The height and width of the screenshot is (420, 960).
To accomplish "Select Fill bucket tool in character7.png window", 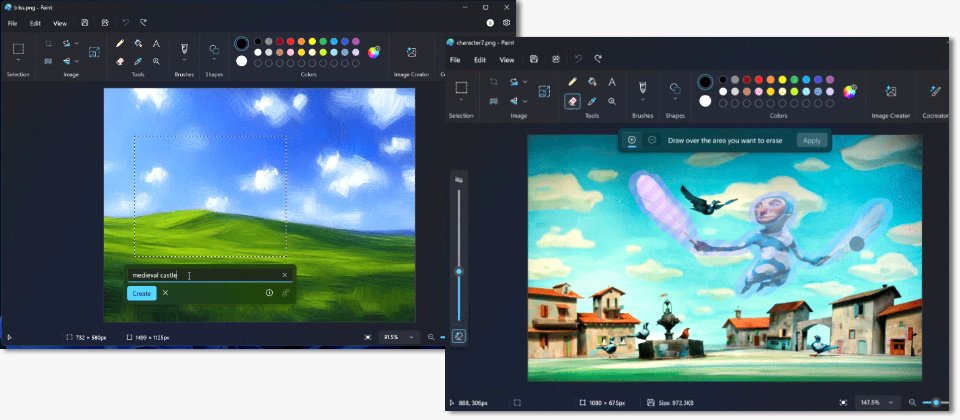I will coord(592,81).
